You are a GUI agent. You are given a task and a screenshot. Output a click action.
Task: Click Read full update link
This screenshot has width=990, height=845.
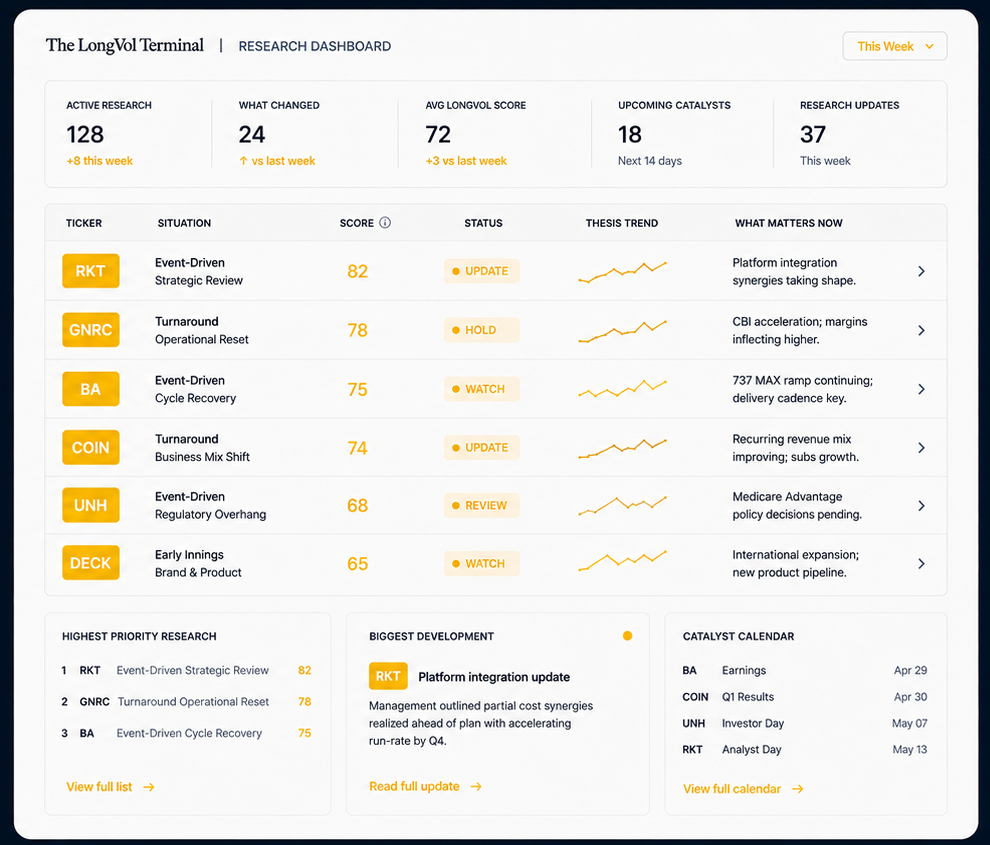point(426,786)
